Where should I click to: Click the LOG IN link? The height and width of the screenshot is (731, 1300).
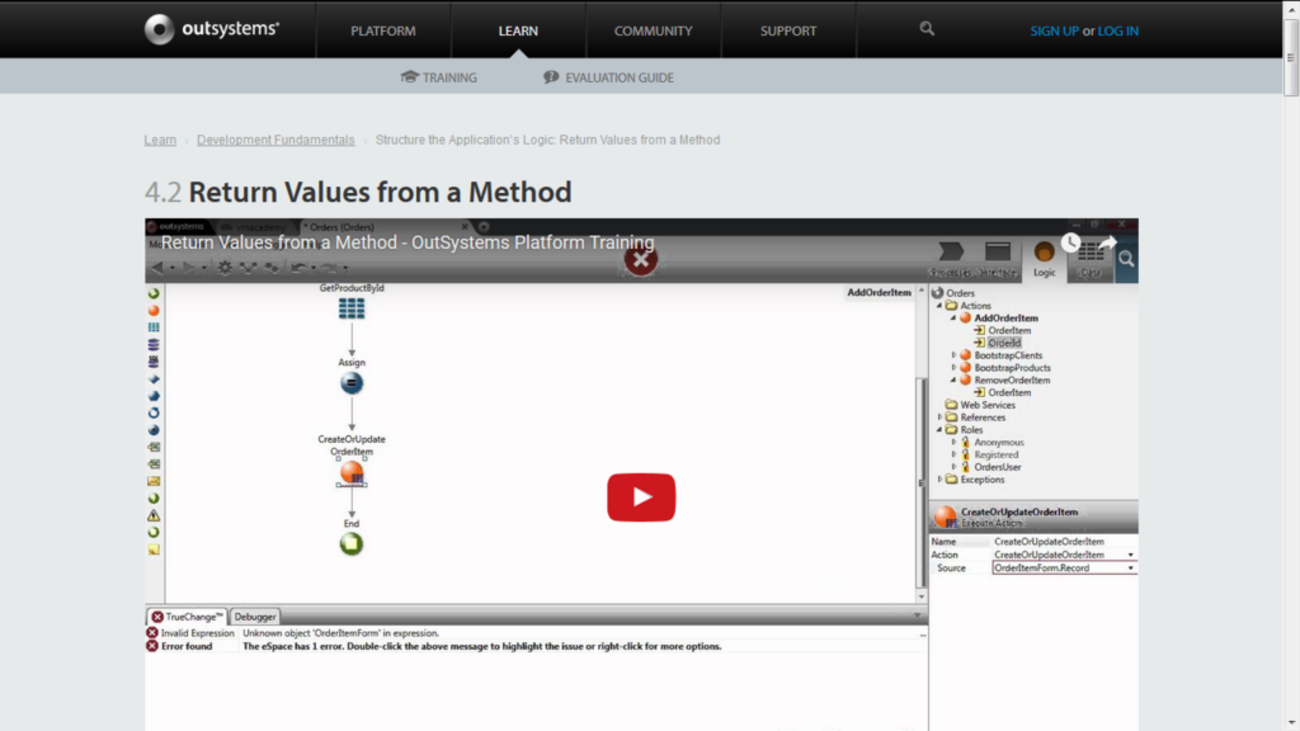1118,31
